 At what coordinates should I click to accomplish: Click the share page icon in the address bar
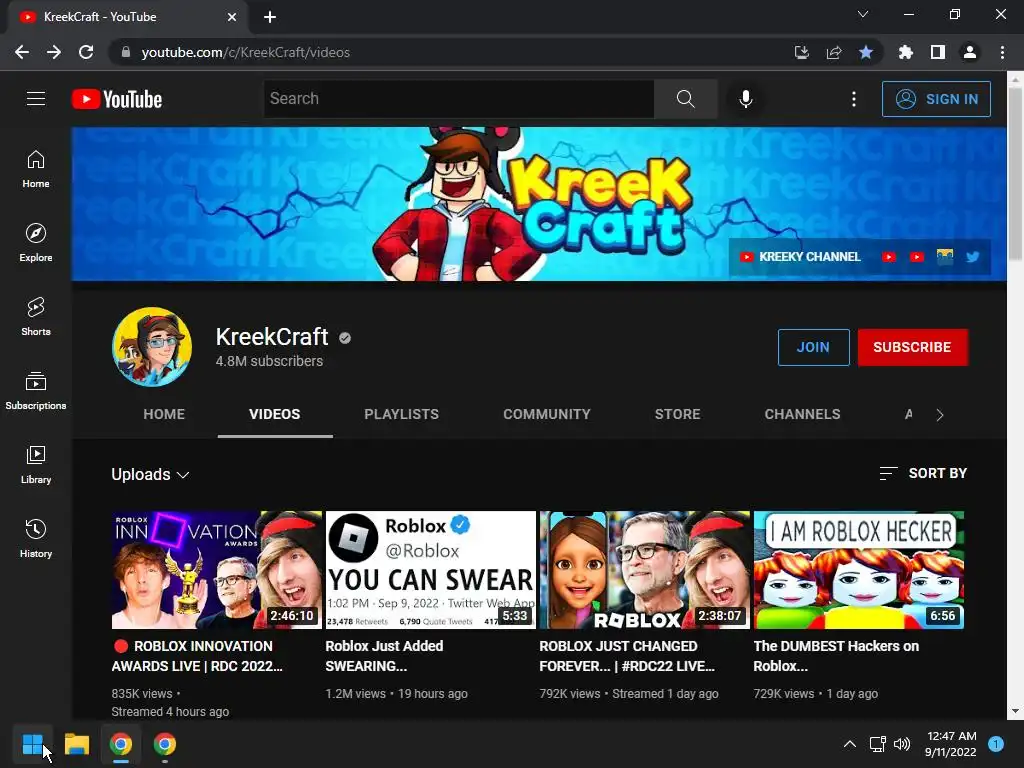pyautogui.click(x=833, y=52)
